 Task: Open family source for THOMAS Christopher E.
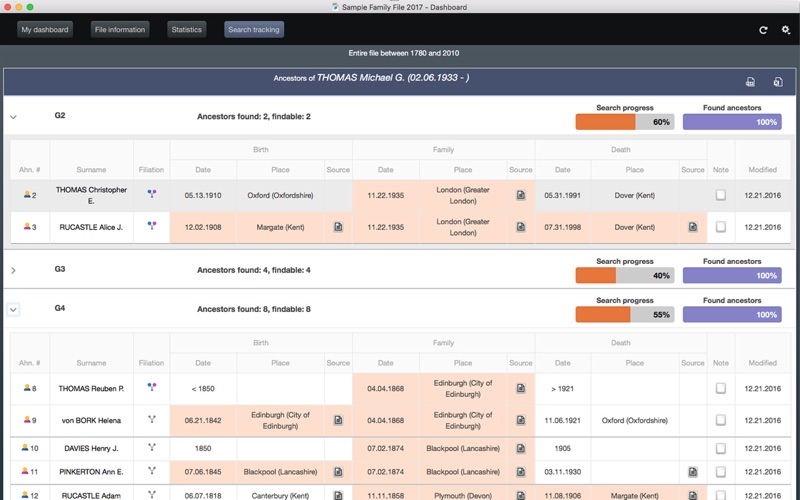click(521, 195)
